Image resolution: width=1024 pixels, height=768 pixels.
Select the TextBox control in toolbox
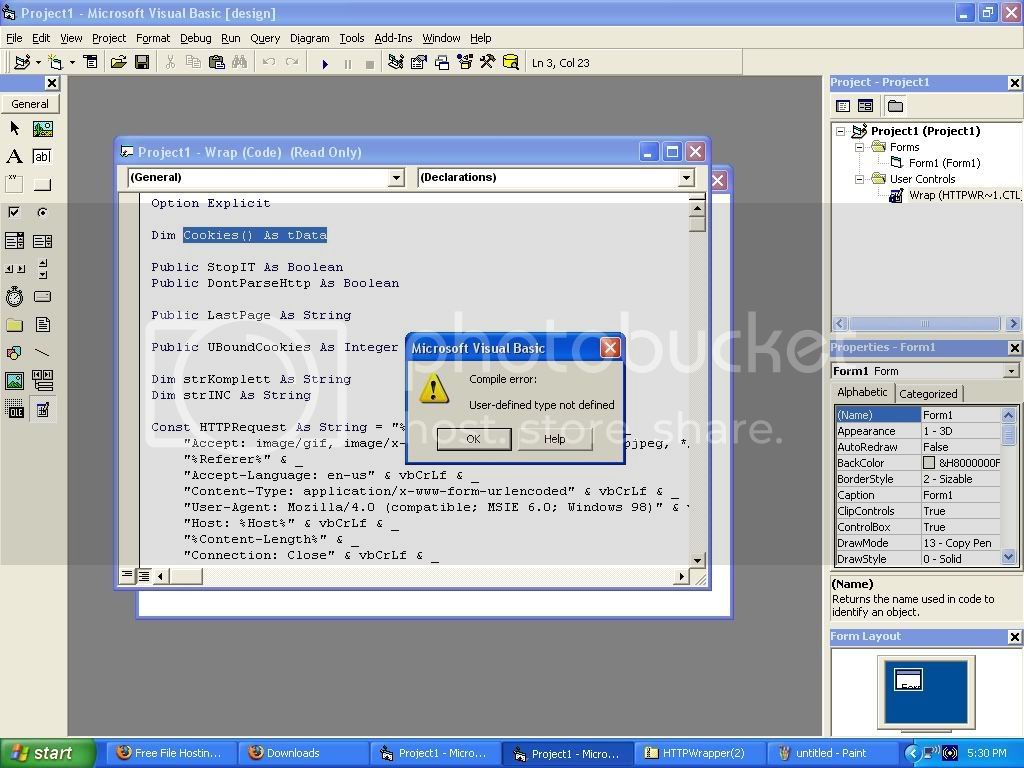pos(42,157)
